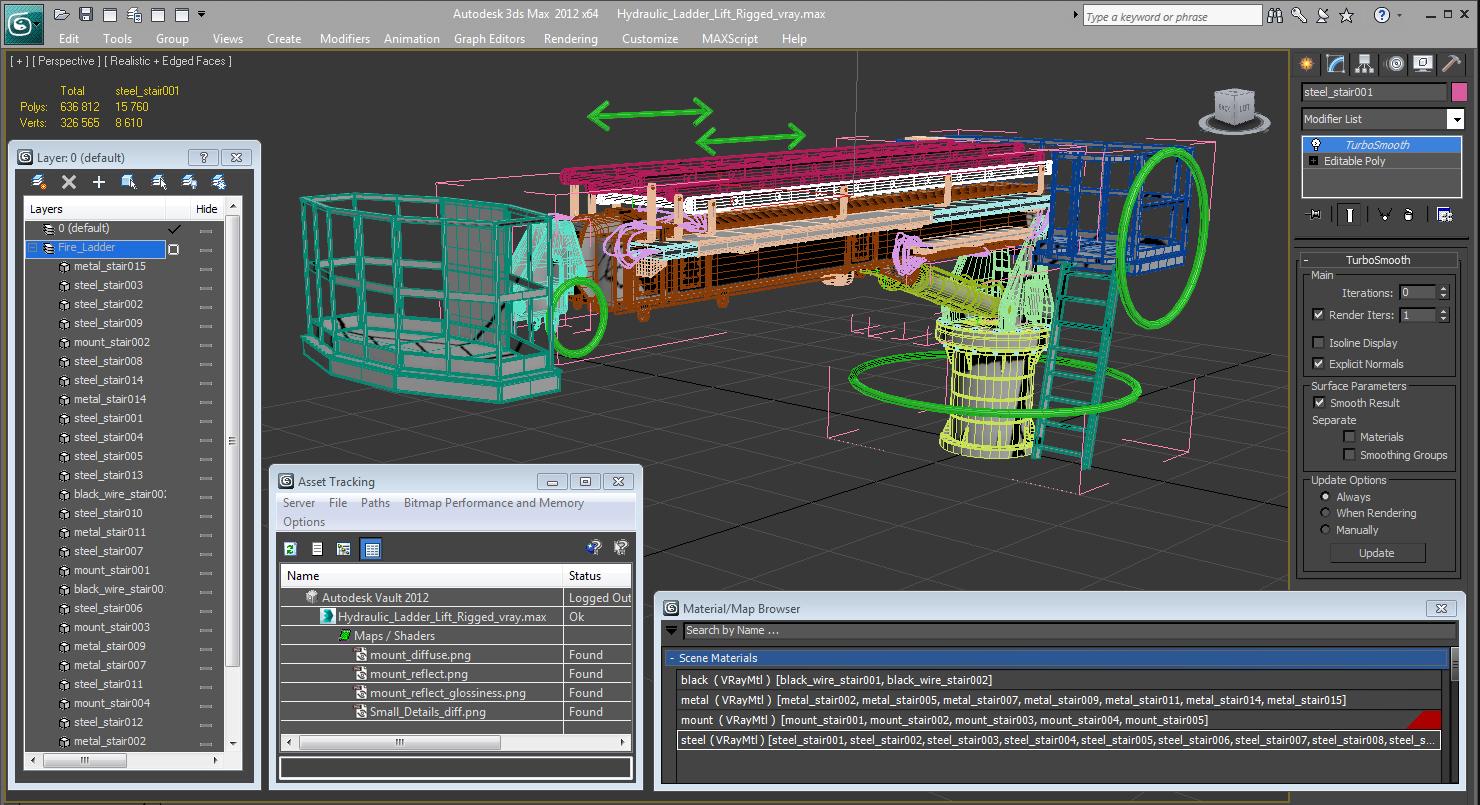
Task: Click the star Favorites icon in title bar
Action: [x=1346, y=15]
